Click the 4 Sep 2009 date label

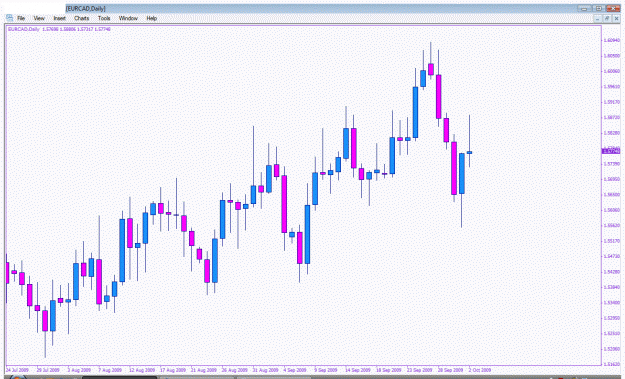coord(295,370)
